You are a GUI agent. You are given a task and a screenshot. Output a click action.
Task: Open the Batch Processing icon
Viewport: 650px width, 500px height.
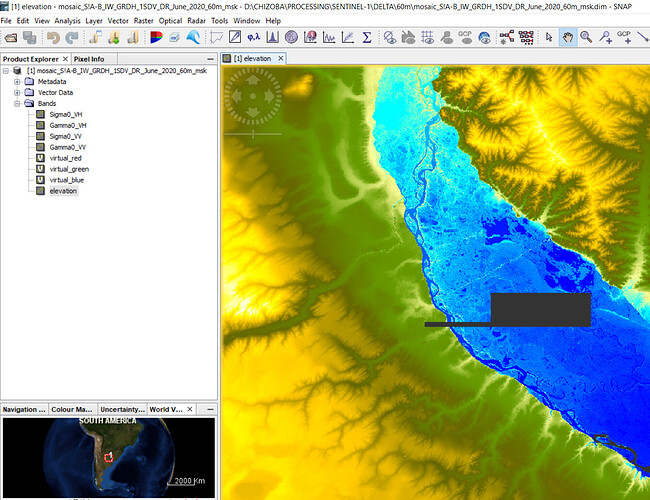pos(526,37)
